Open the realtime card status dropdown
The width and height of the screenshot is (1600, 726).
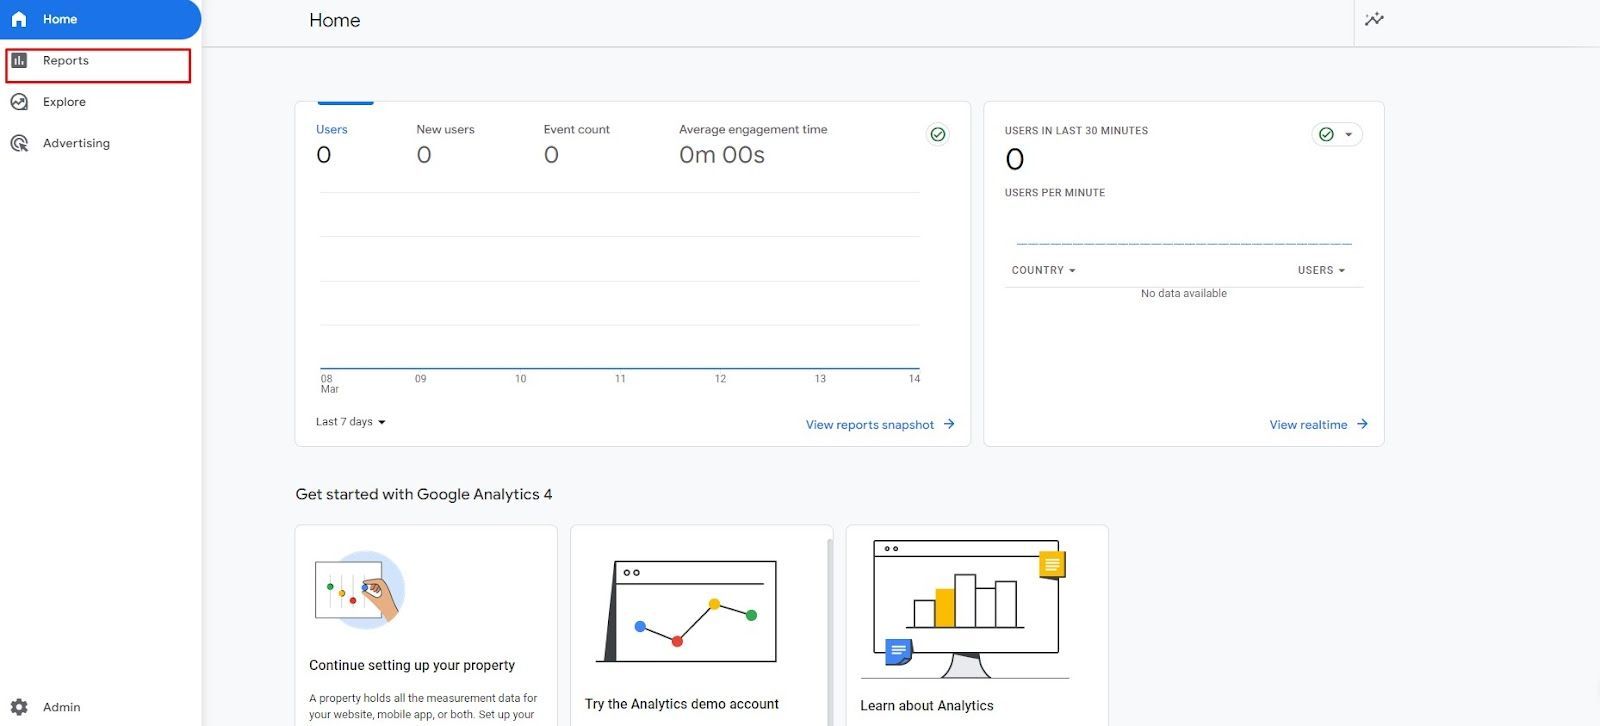[1337, 134]
